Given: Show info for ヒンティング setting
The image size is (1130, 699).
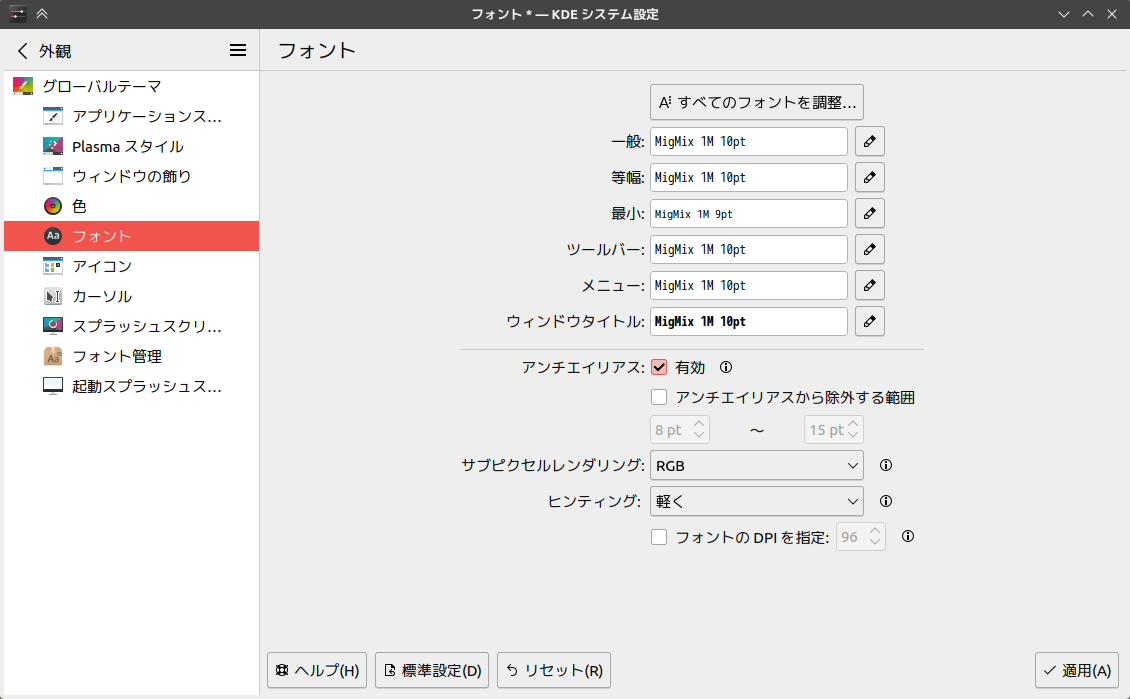Looking at the screenshot, I should pos(886,502).
